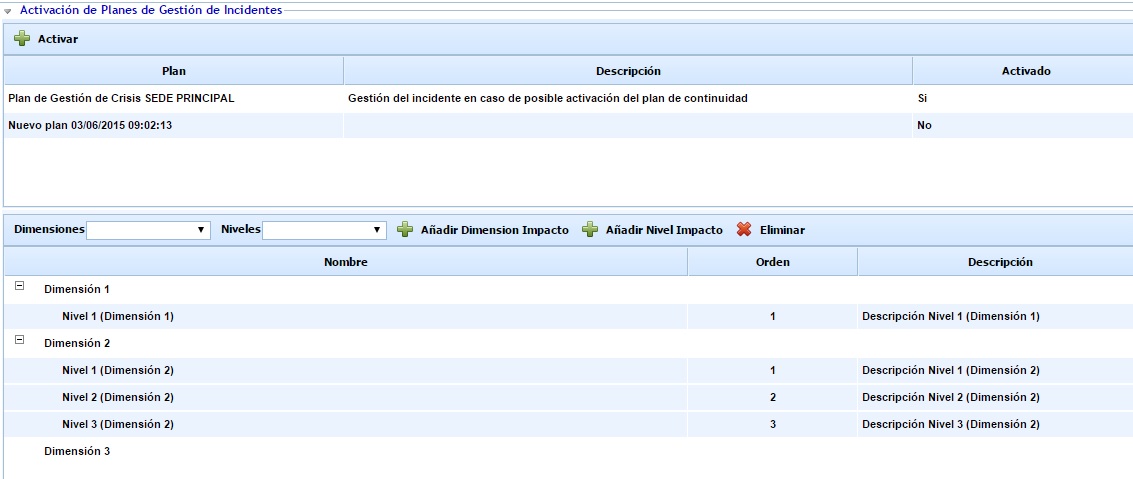Click the green plus Activar icon

coord(21,39)
